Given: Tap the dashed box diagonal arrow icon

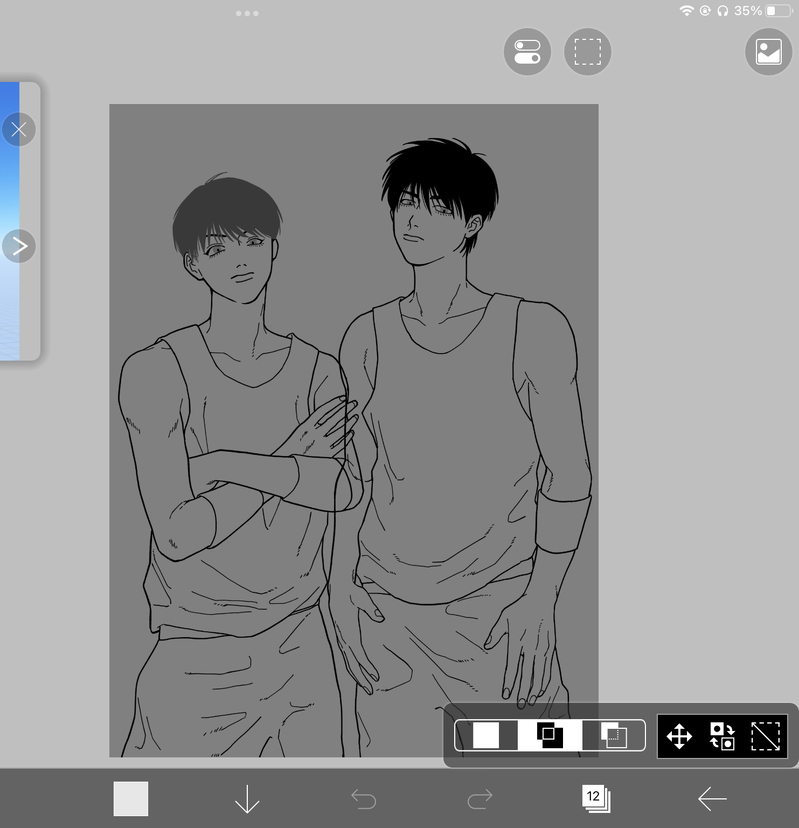Looking at the screenshot, I should [x=765, y=736].
